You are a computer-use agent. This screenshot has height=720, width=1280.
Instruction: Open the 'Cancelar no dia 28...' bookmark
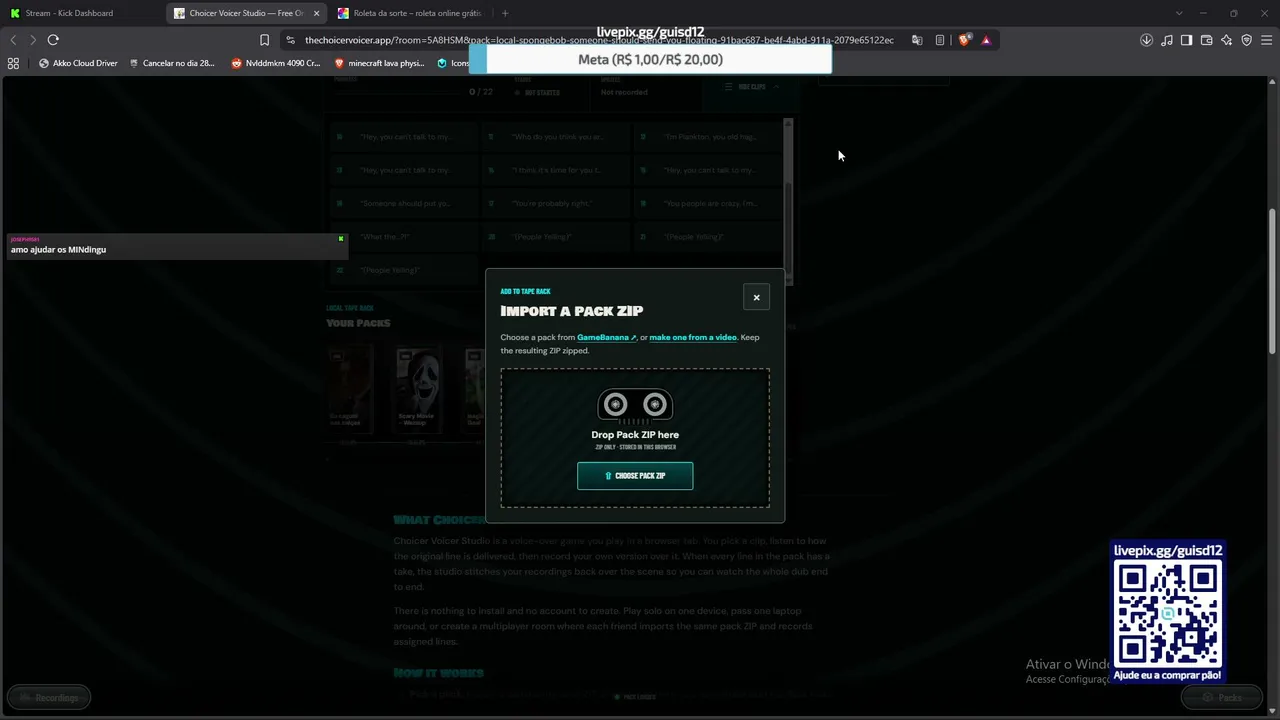point(172,63)
